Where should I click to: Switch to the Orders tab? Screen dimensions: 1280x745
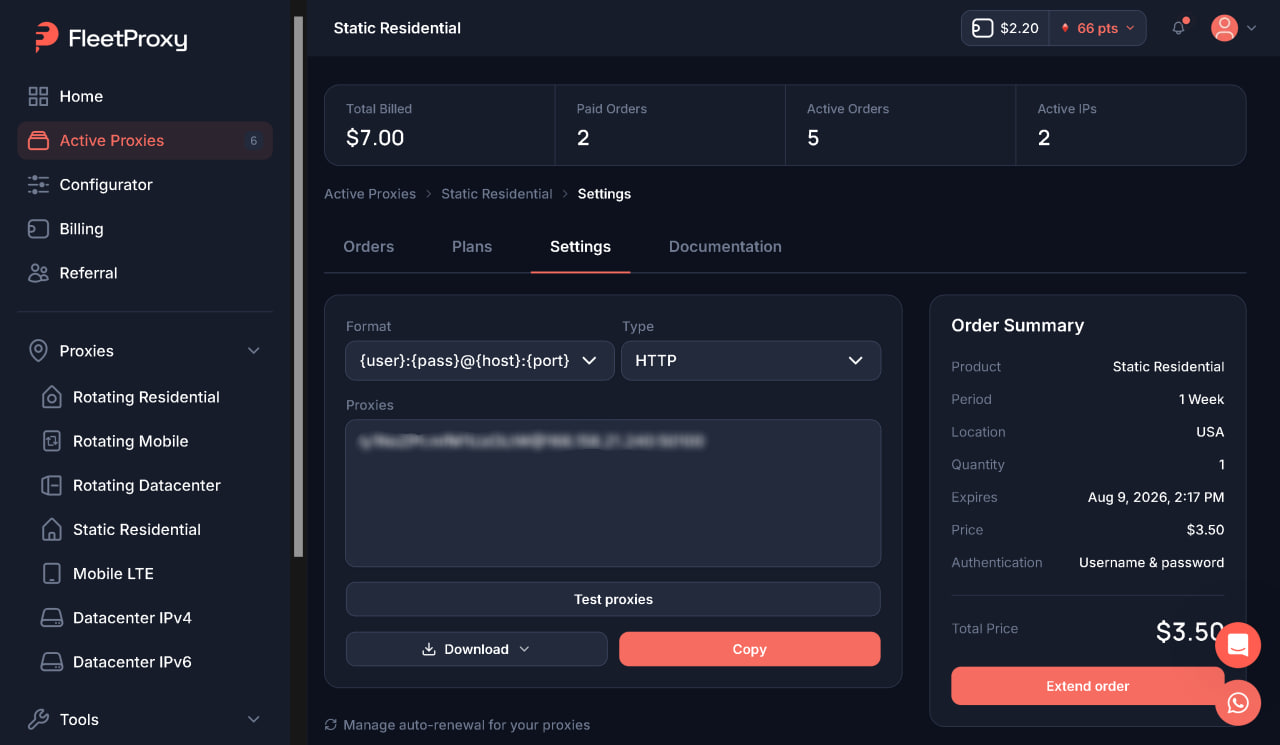(x=369, y=247)
